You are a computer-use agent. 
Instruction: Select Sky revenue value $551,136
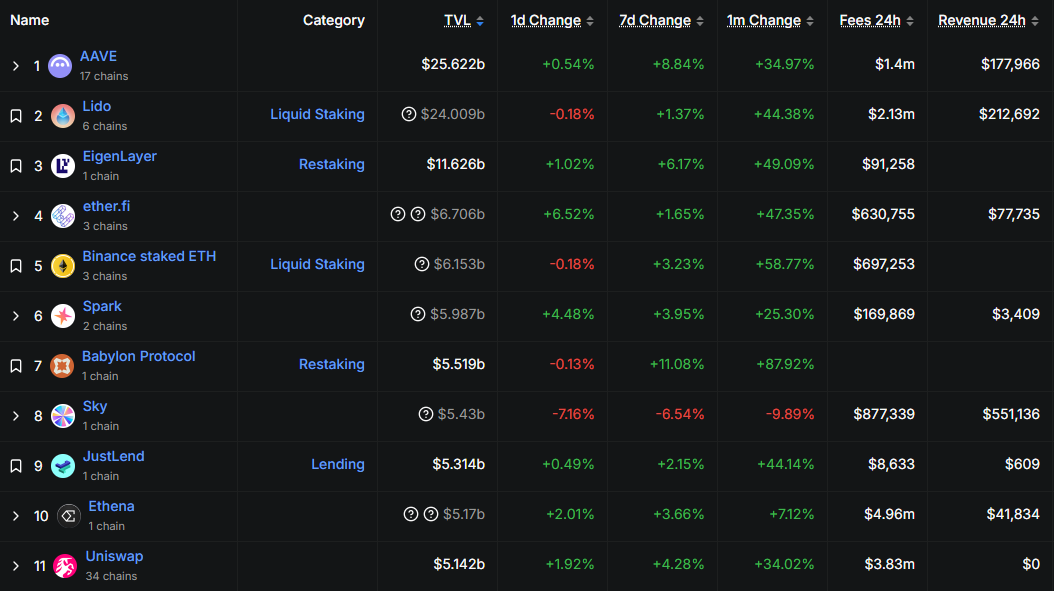click(1011, 414)
